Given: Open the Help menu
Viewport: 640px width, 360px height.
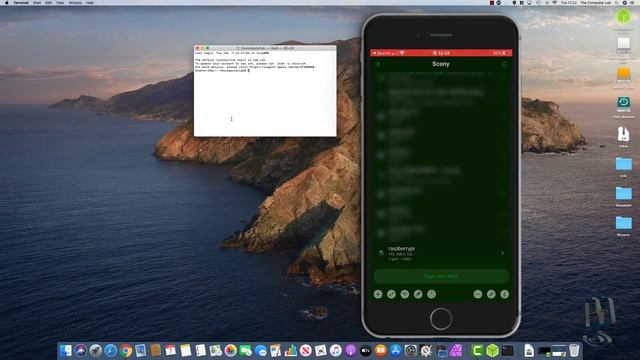Looking at the screenshot, I should (x=90, y=2).
